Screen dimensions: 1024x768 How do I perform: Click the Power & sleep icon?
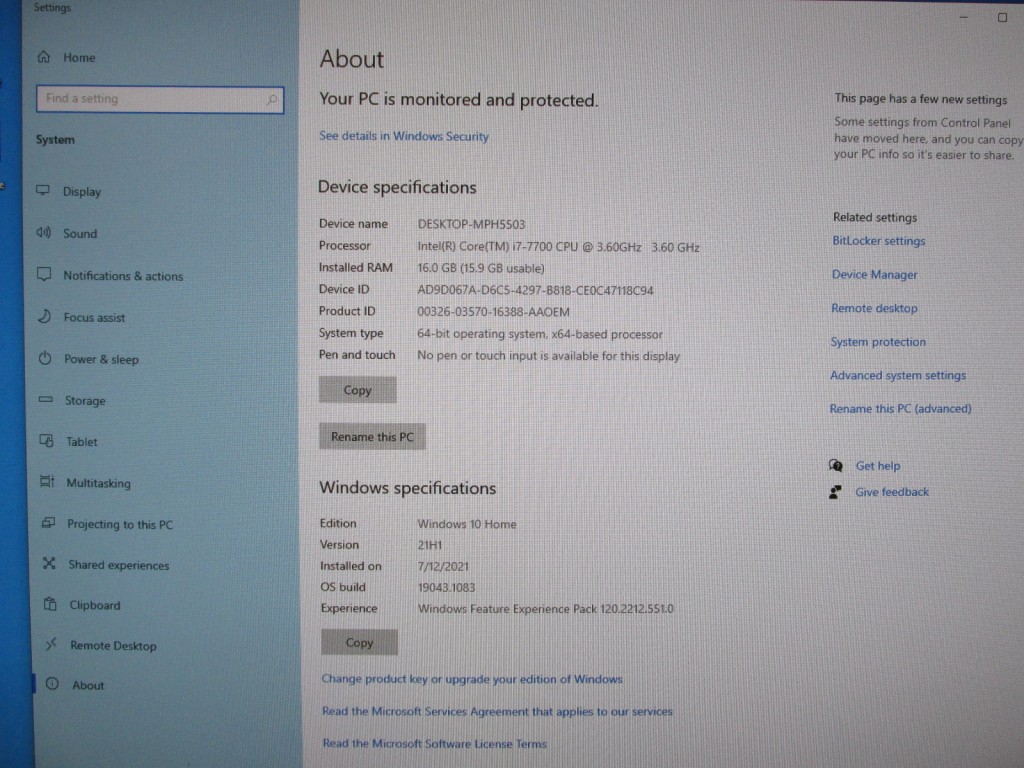(x=45, y=358)
